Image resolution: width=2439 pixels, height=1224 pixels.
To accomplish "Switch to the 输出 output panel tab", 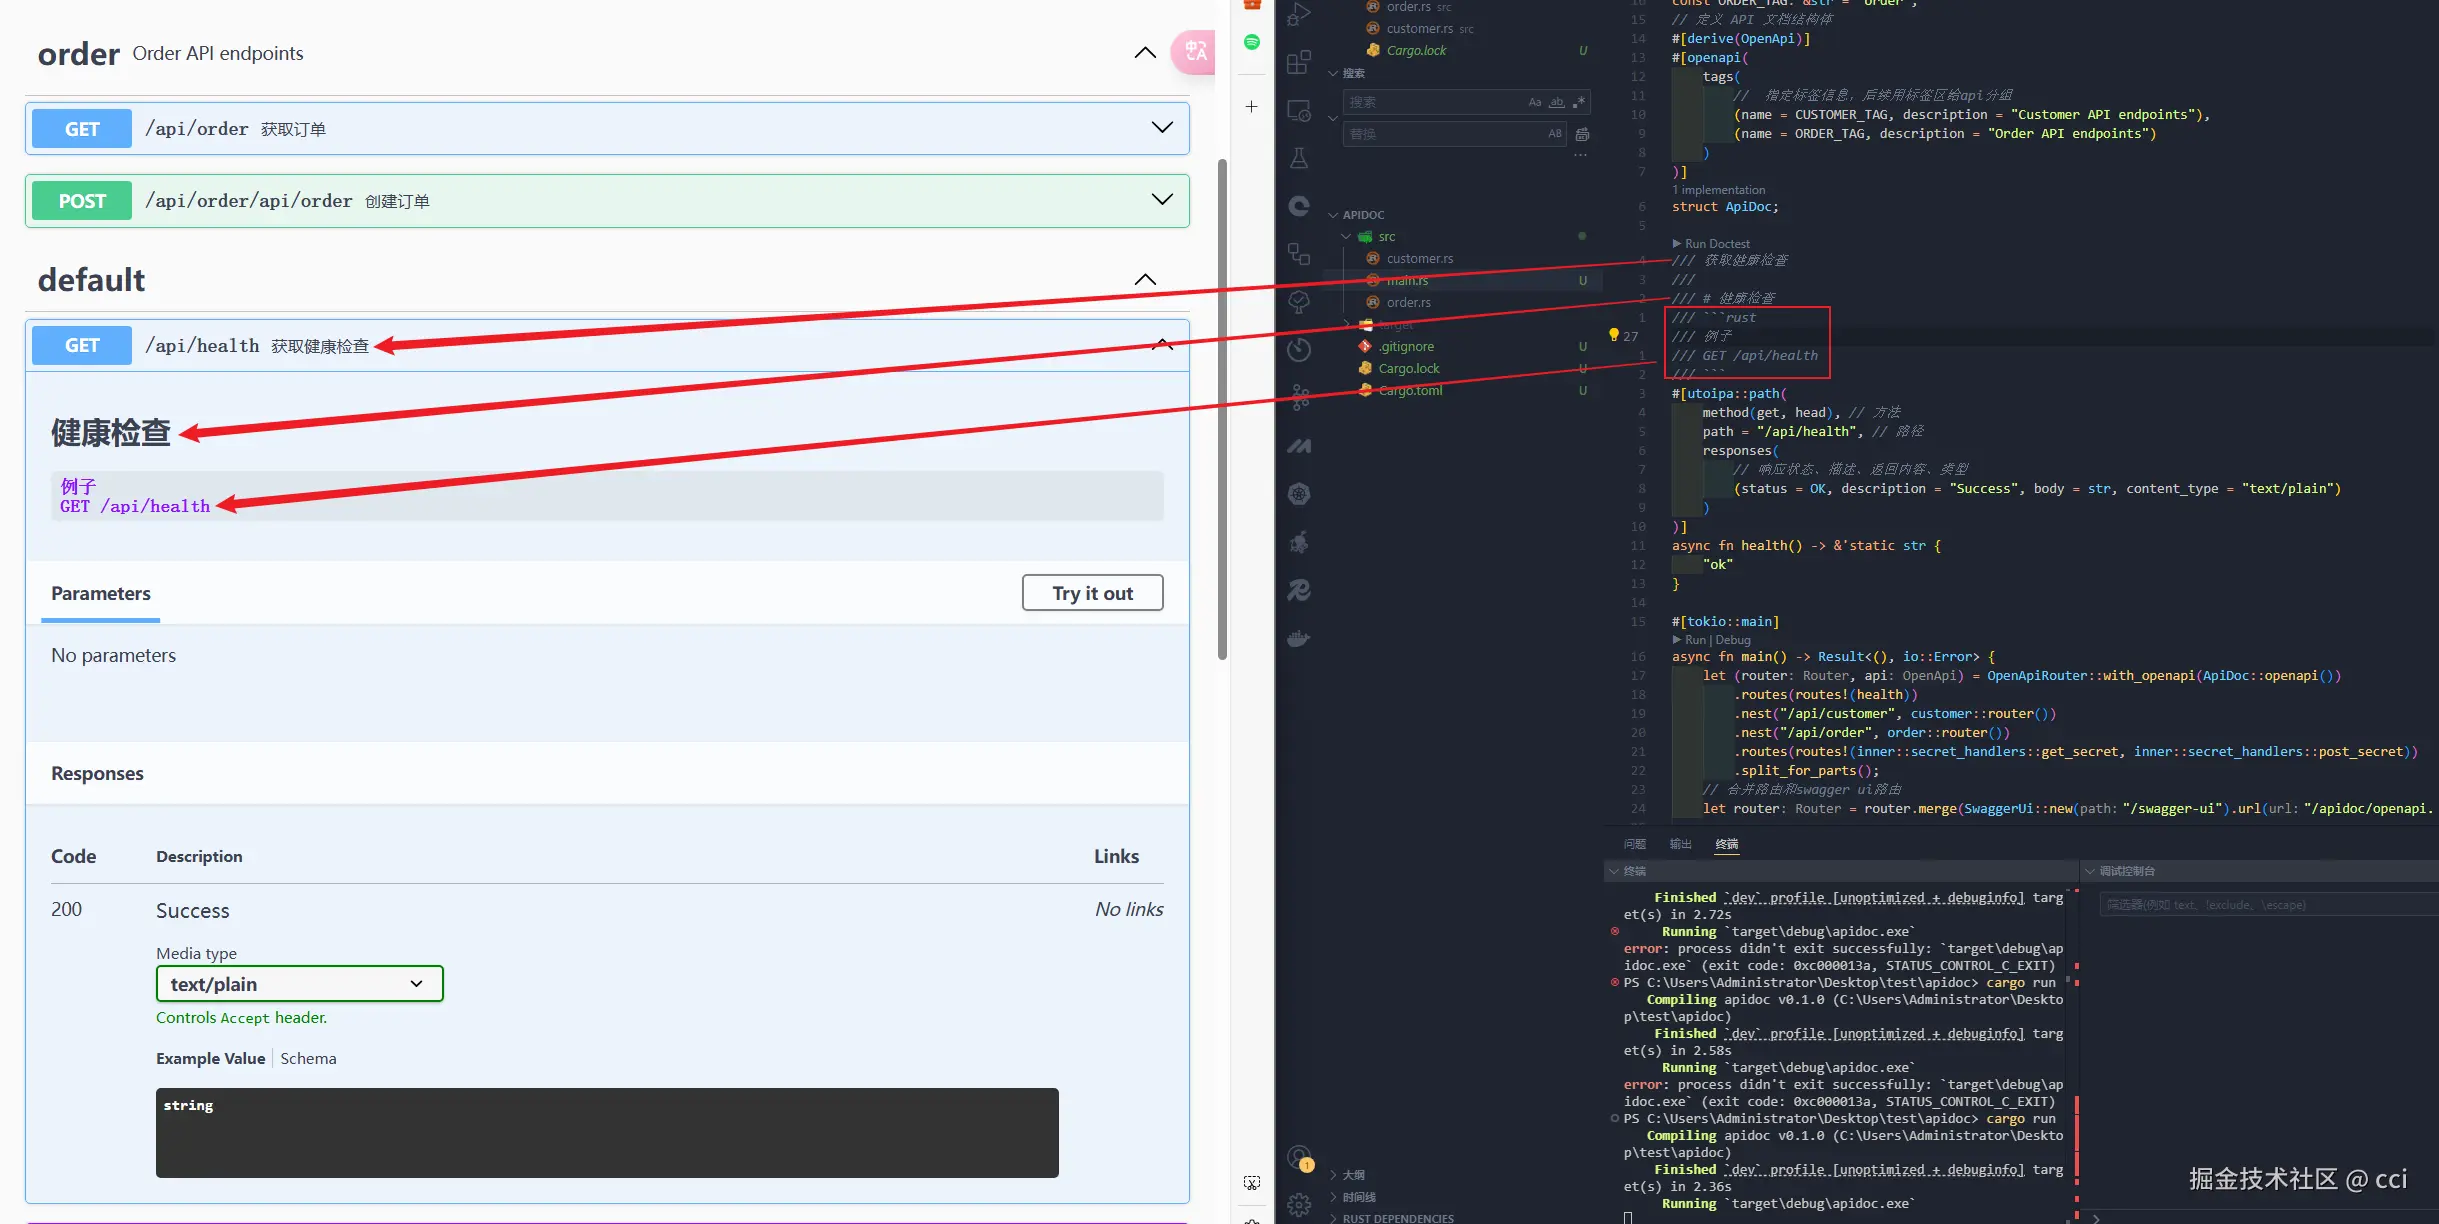I will coord(1680,844).
